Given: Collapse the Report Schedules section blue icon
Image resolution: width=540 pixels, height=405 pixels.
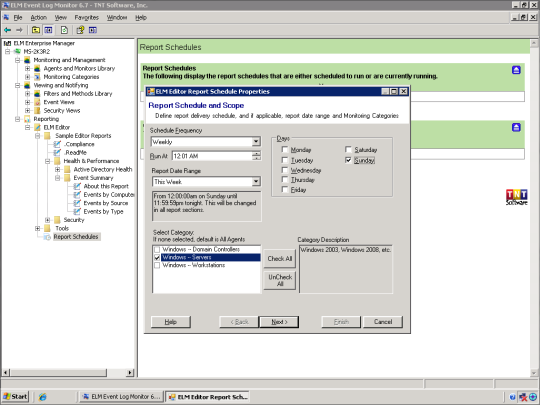Looking at the screenshot, I should pyautogui.click(x=516, y=70).
